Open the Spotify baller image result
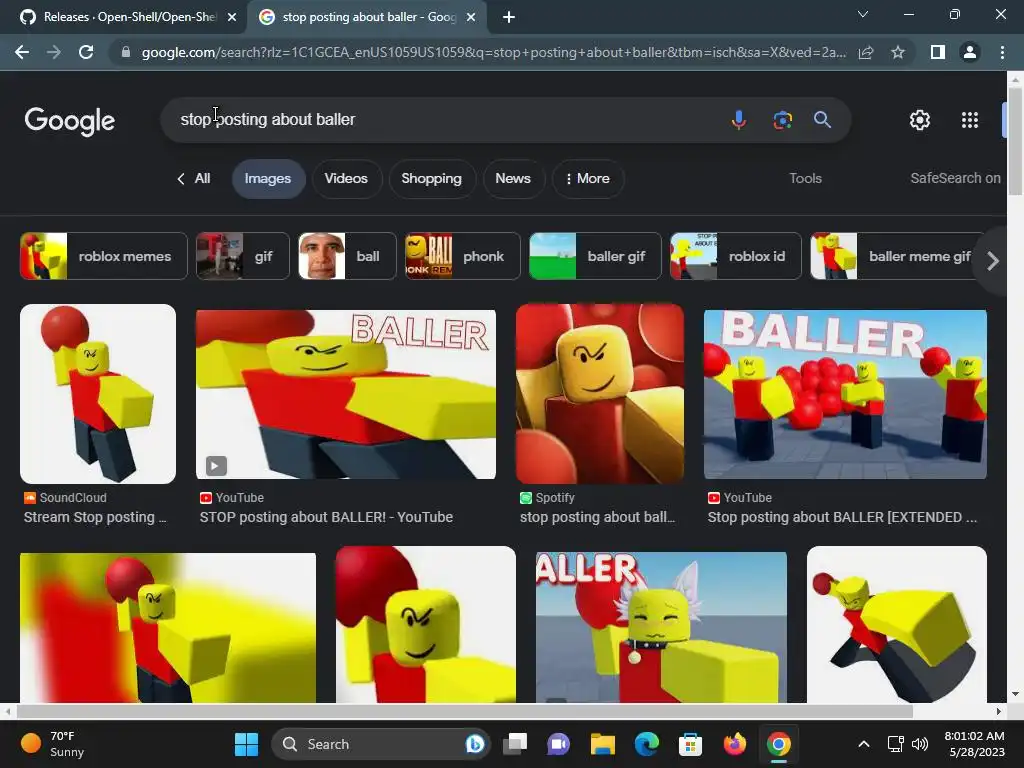 click(x=600, y=394)
